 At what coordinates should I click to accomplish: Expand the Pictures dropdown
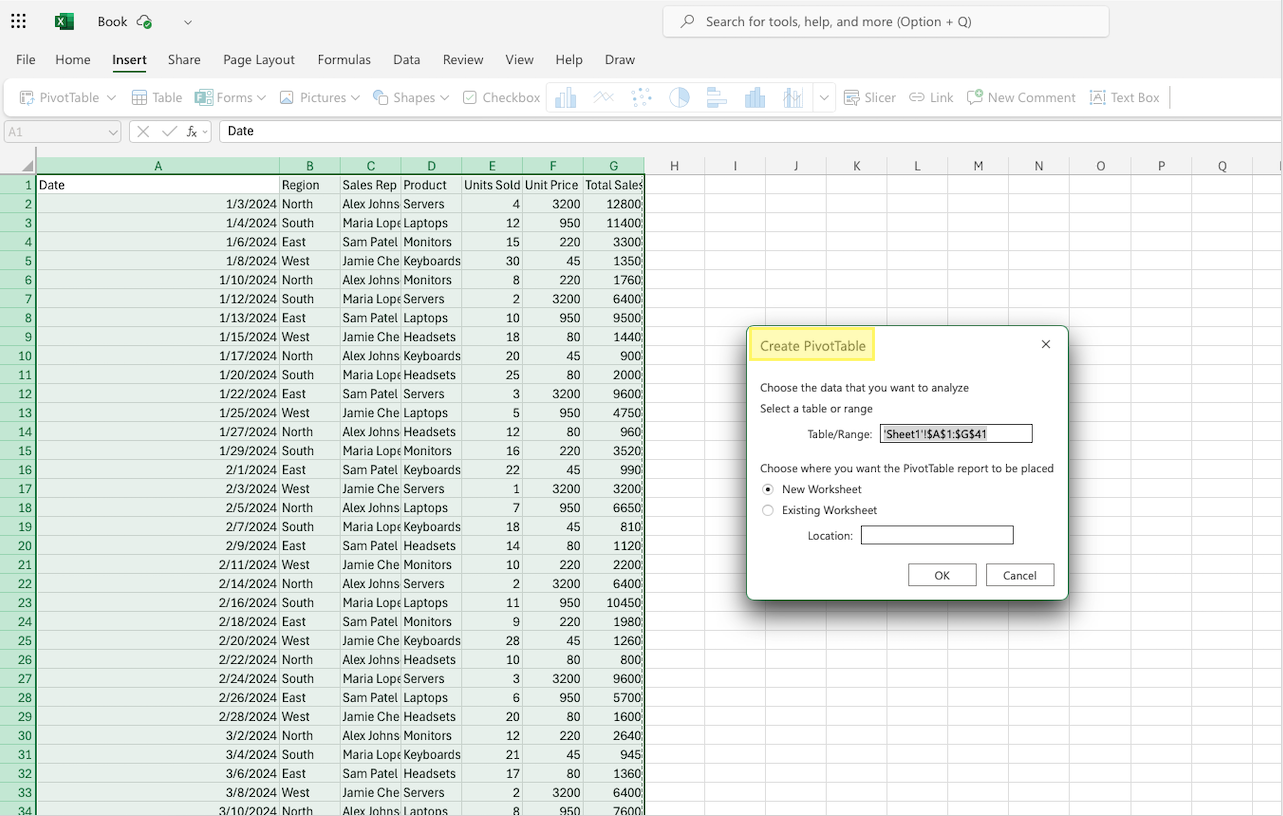tap(319, 97)
